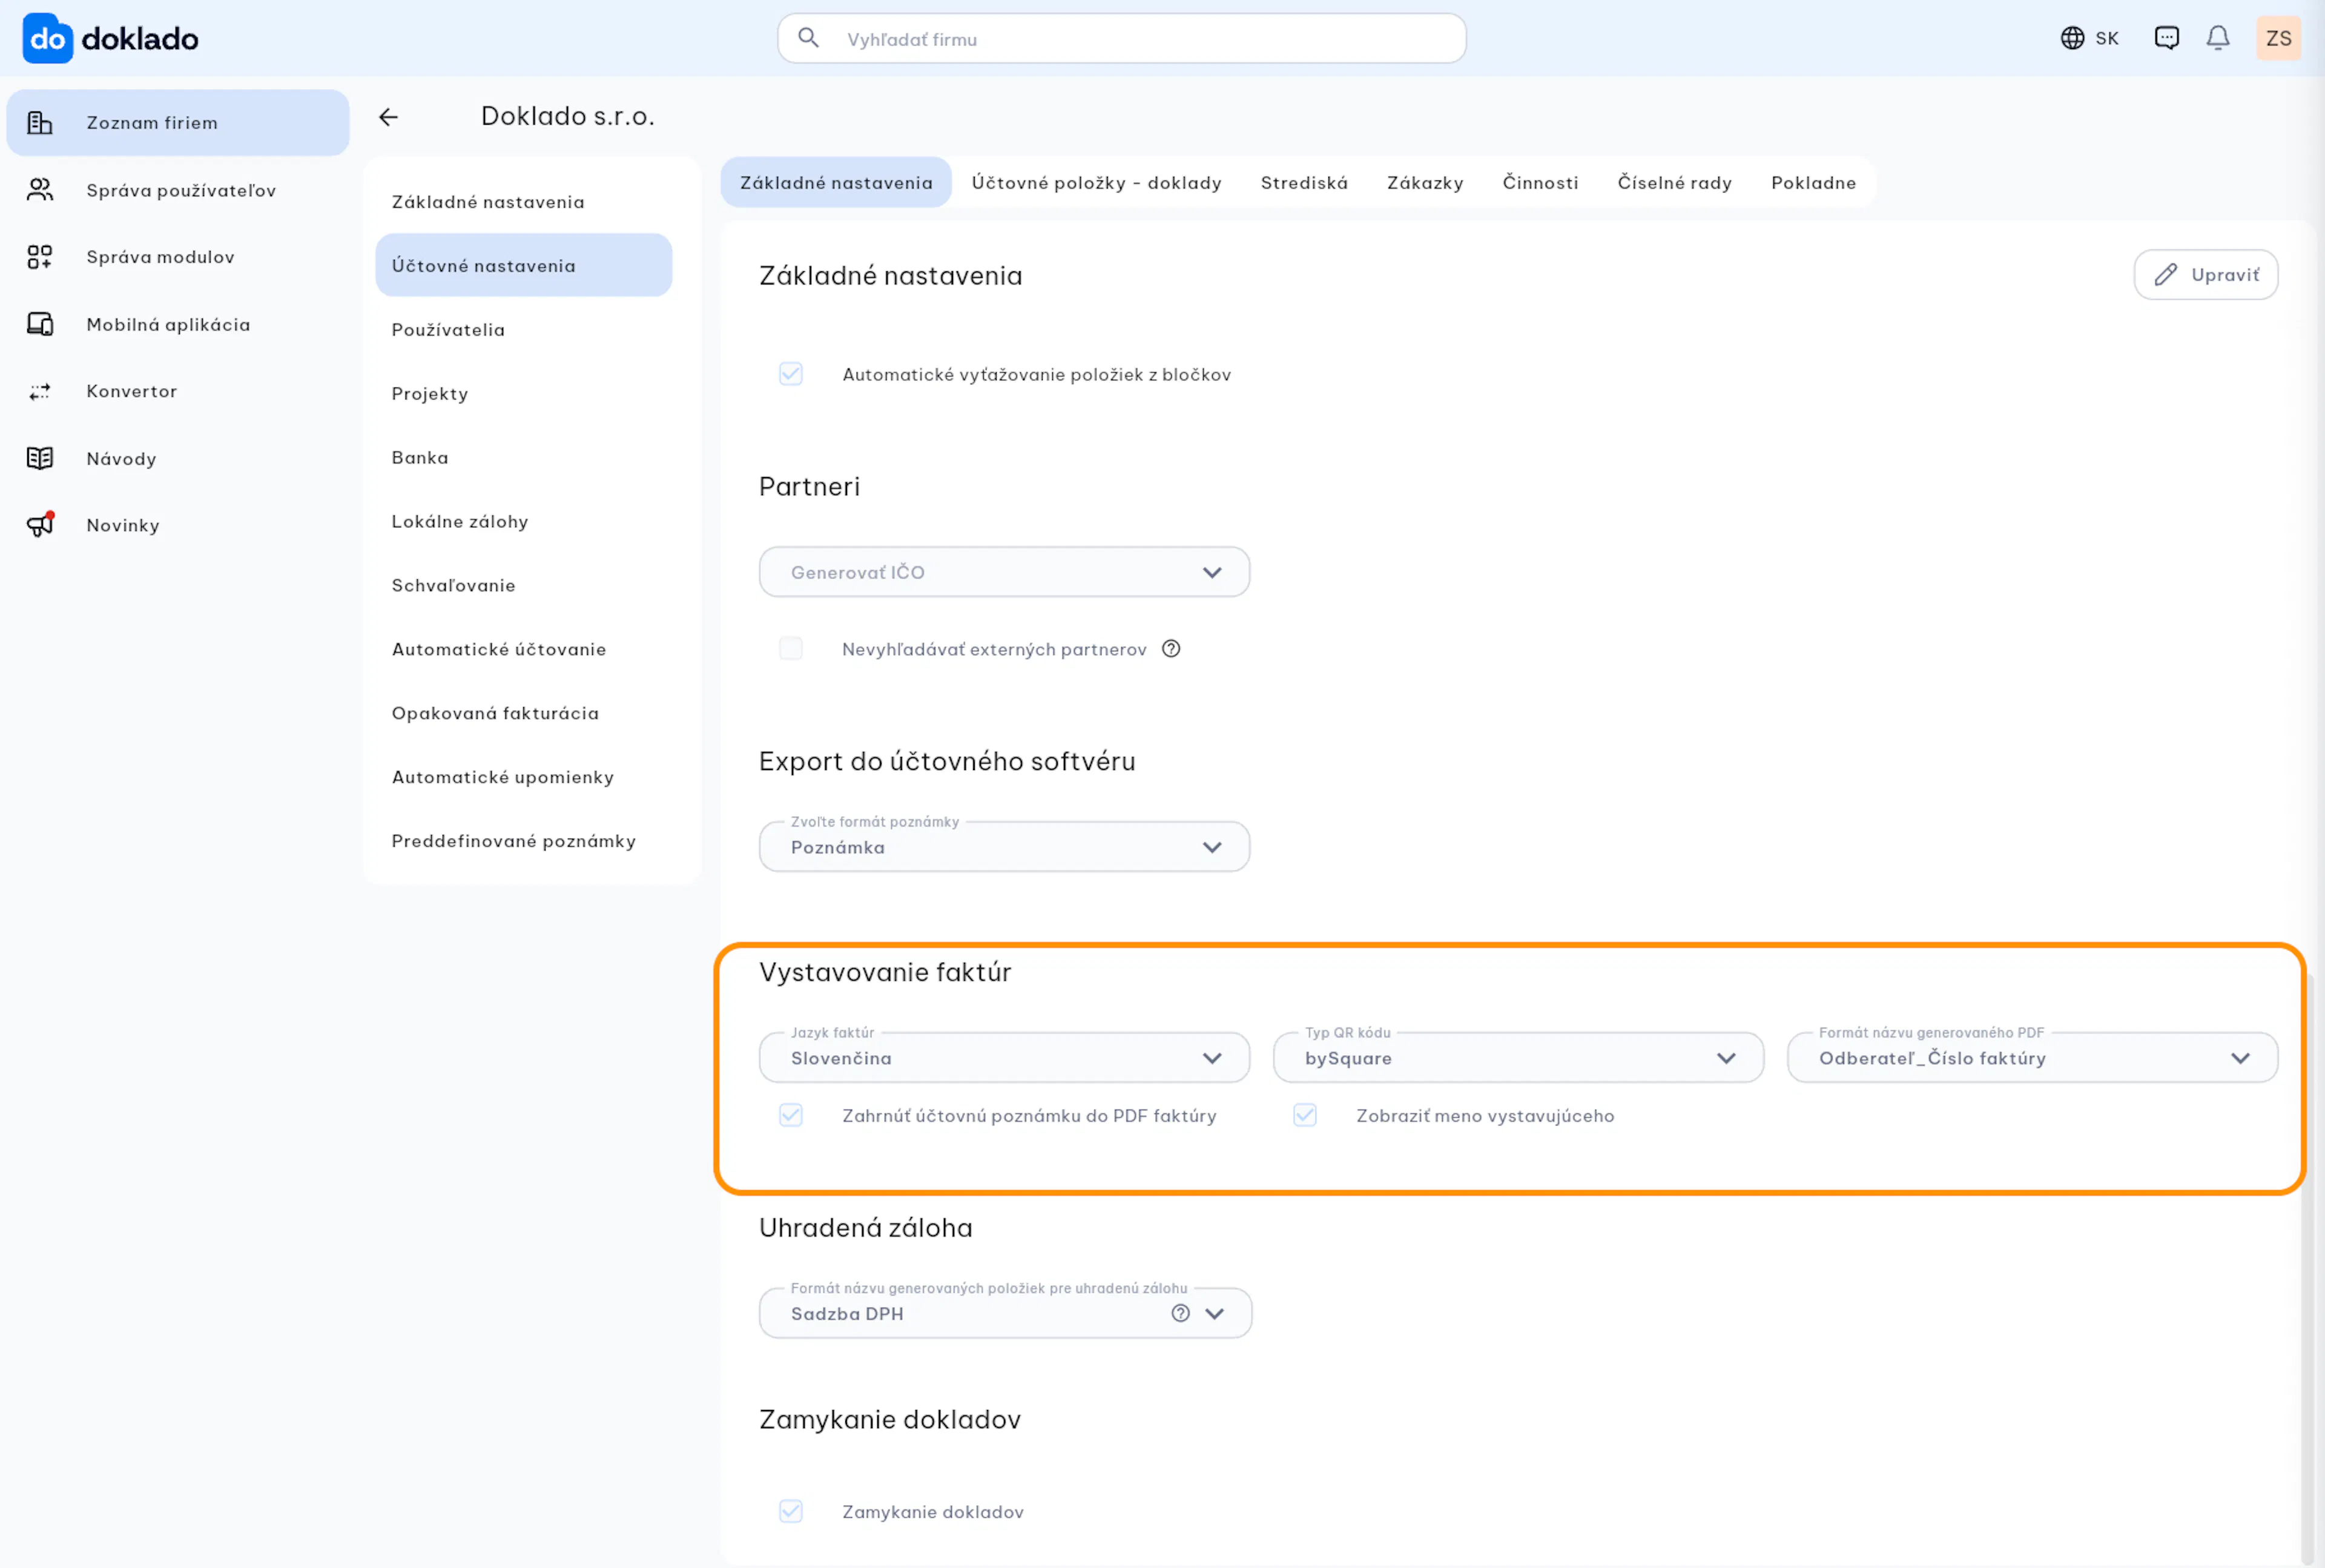This screenshot has height=1568, width=2325.
Task: Click the Doklado s.r.o. company title
Action: tap(568, 116)
